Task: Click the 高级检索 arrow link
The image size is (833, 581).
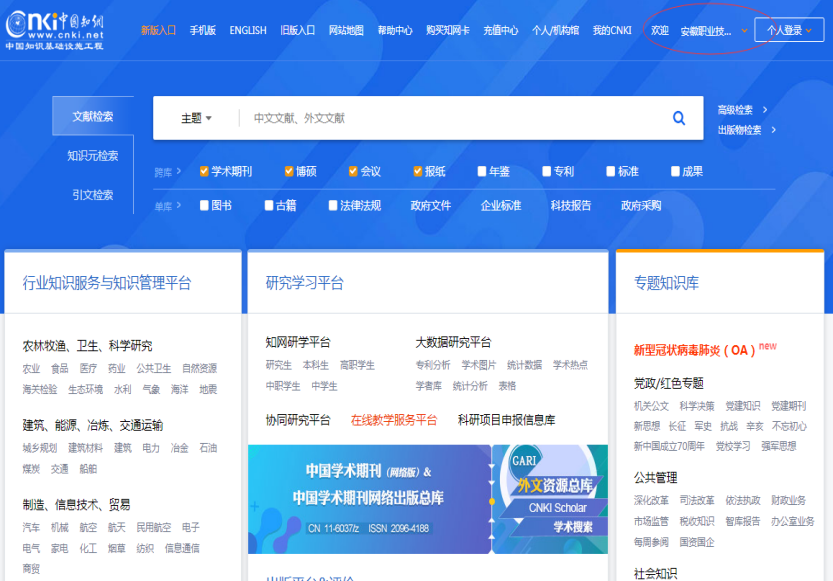Action: (742, 110)
